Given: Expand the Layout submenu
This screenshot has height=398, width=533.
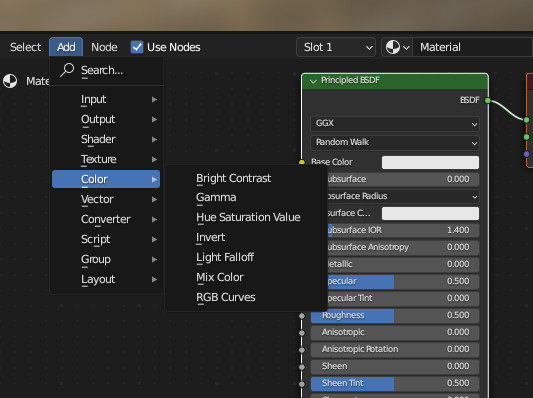Looking at the screenshot, I should (x=106, y=279).
